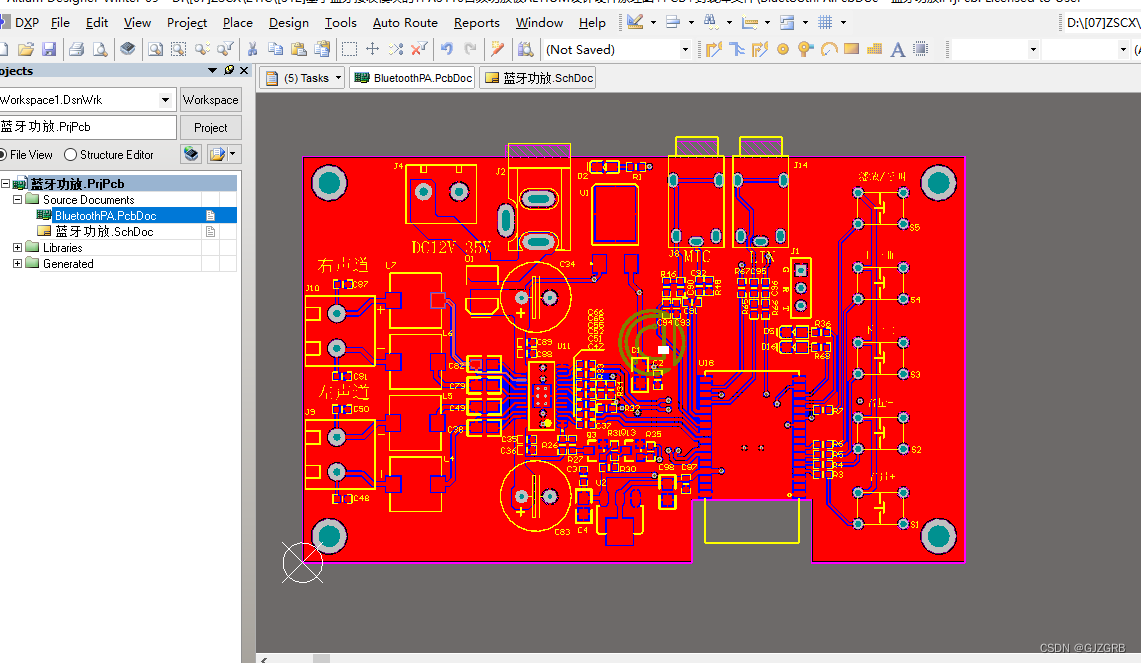Click the snap grid settings icon
1141x663 pixels.
coord(826,22)
